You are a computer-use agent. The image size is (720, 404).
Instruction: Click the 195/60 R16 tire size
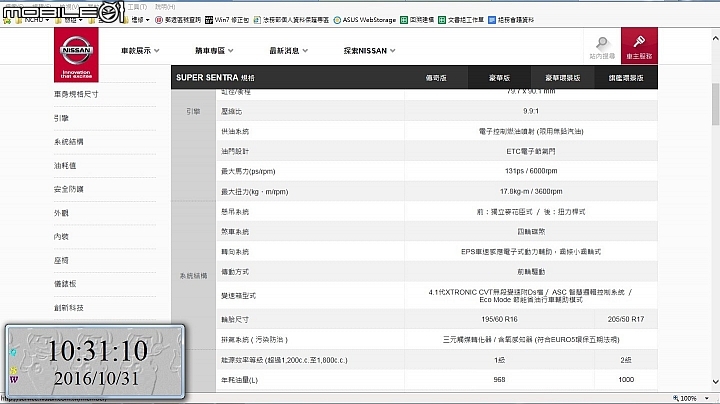click(499, 319)
